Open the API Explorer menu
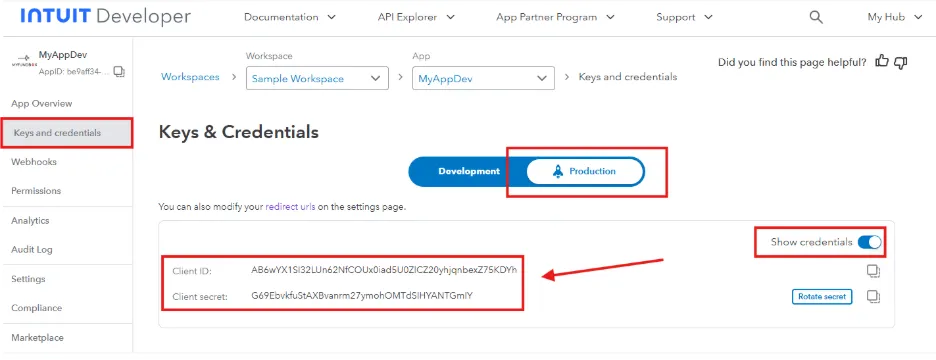Image resolution: width=936 pixels, height=360 pixels. pos(416,17)
